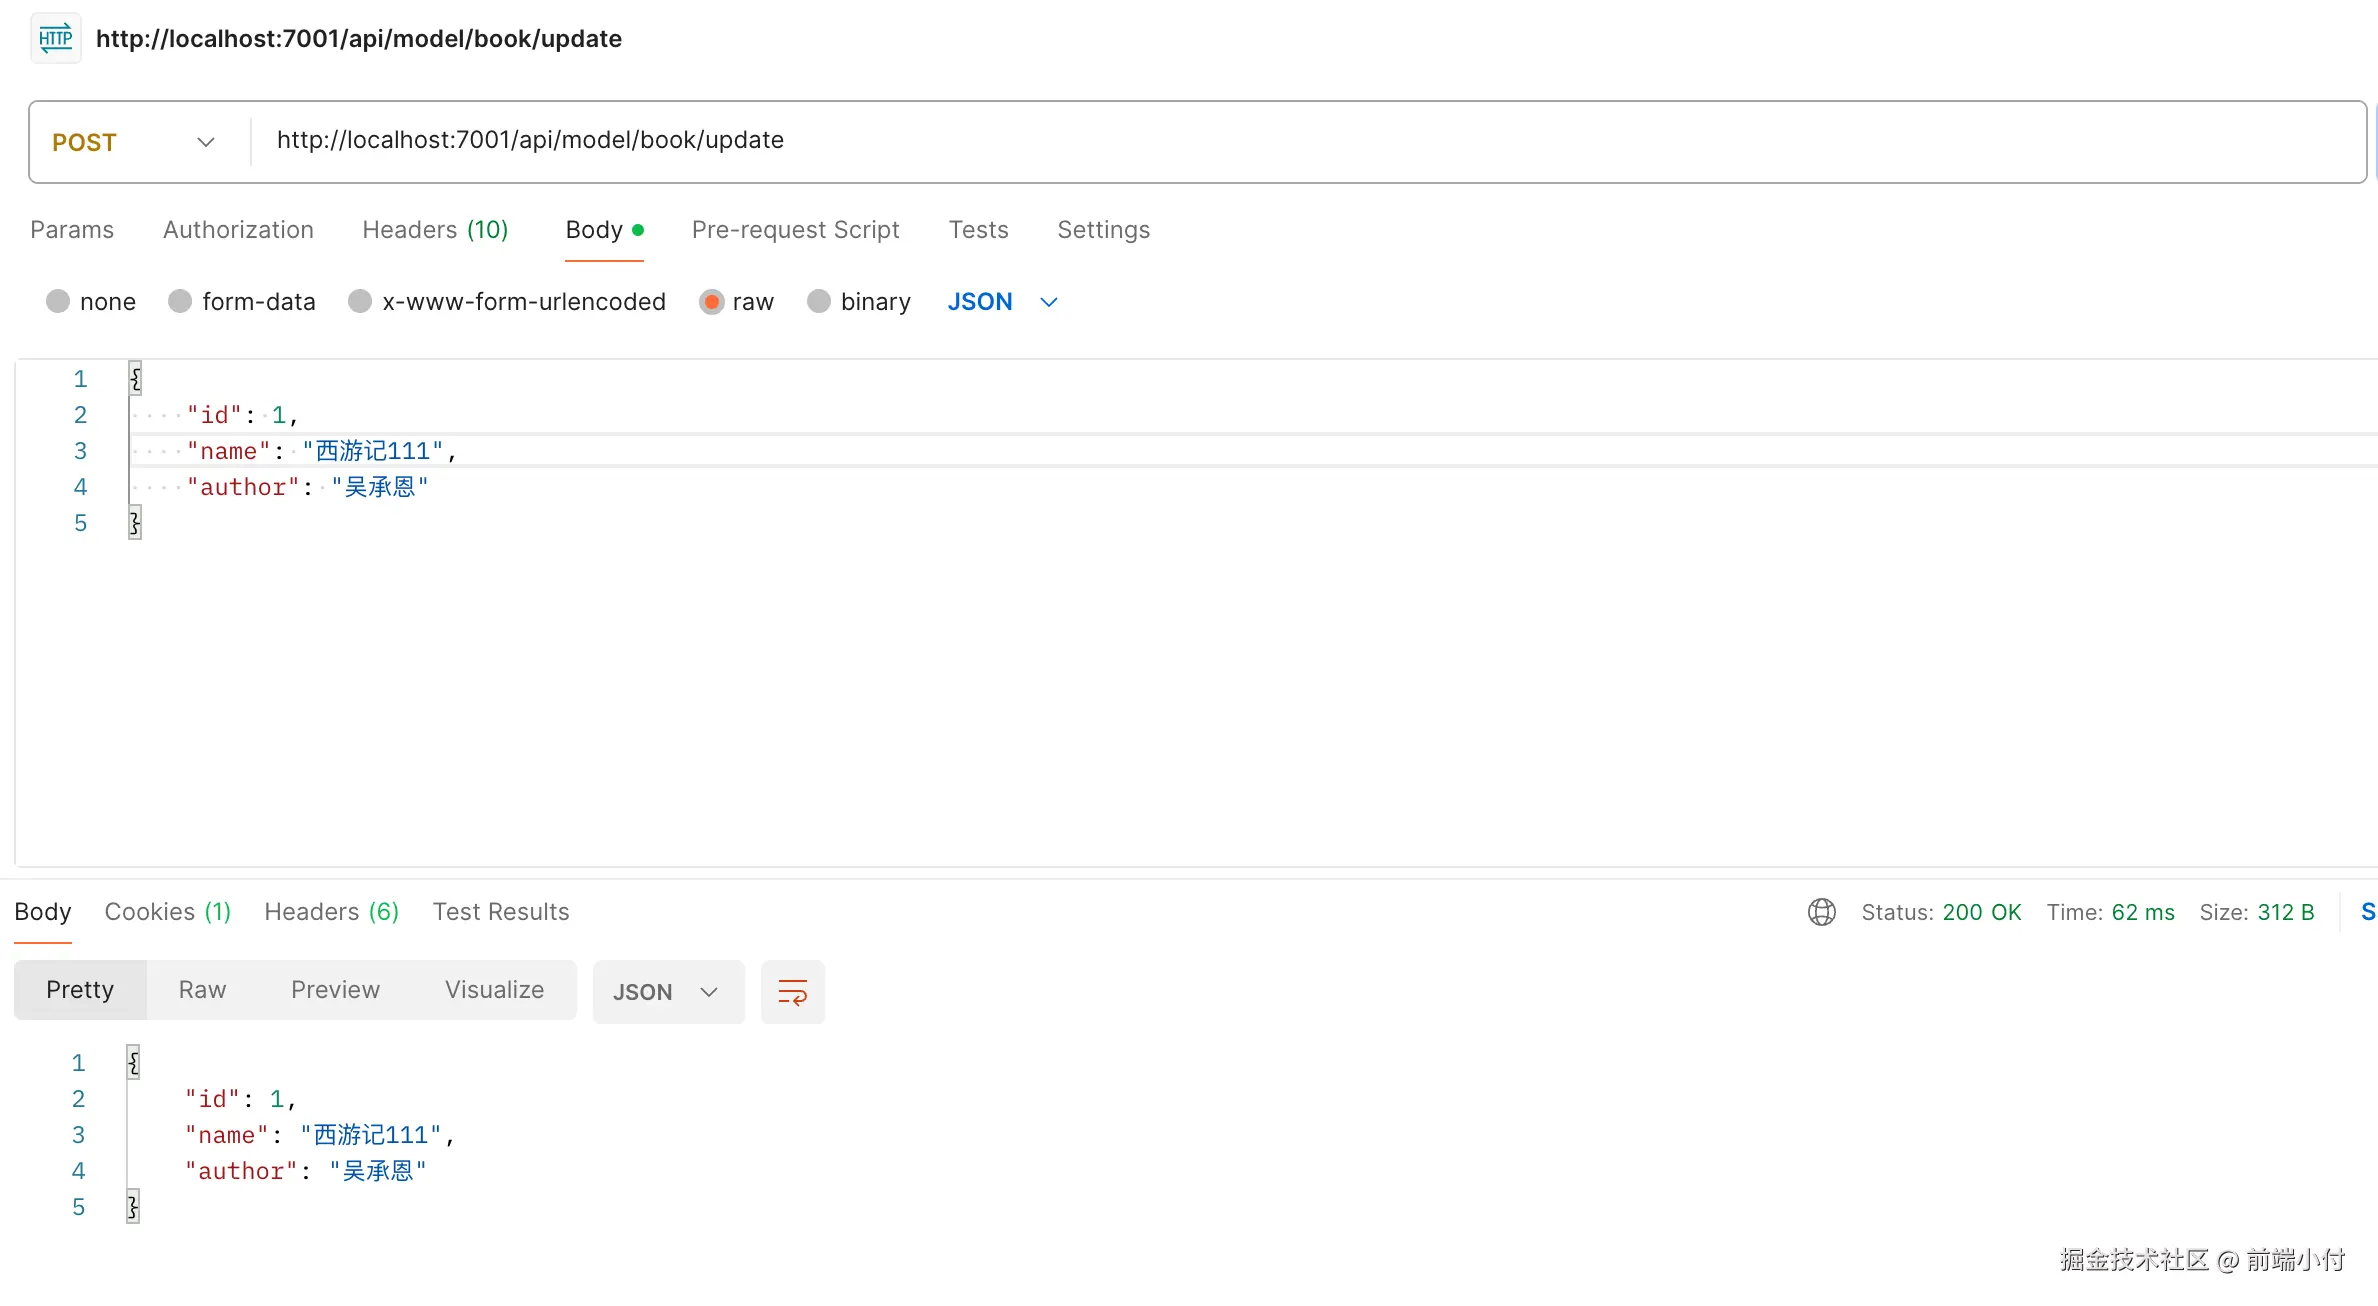Image resolution: width=2378 pixels, height=1306 pixels.
Task: Open the Headers (10) request tab
Action: pos(435,230)
